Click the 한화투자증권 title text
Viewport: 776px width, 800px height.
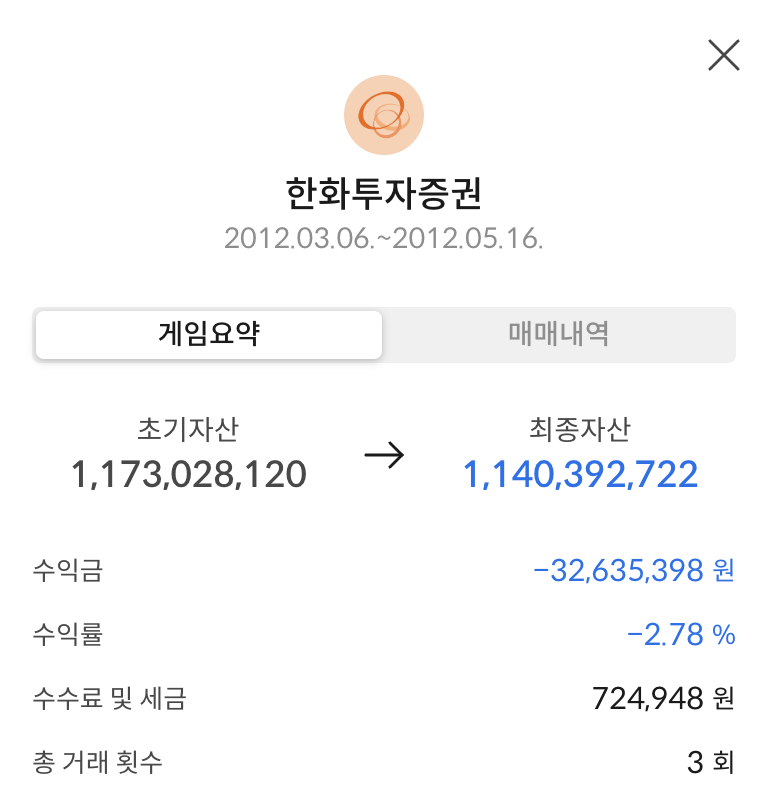[x=384, y=193]
